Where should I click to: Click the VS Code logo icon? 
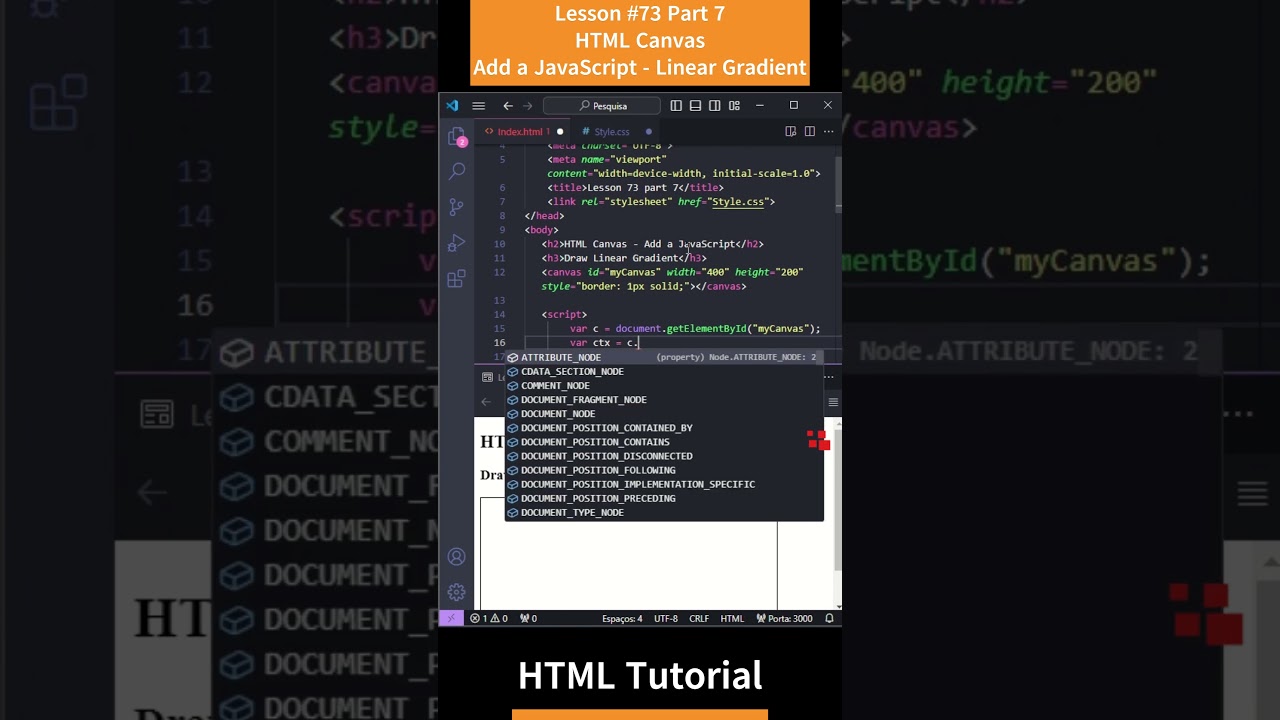pos(452,105)
